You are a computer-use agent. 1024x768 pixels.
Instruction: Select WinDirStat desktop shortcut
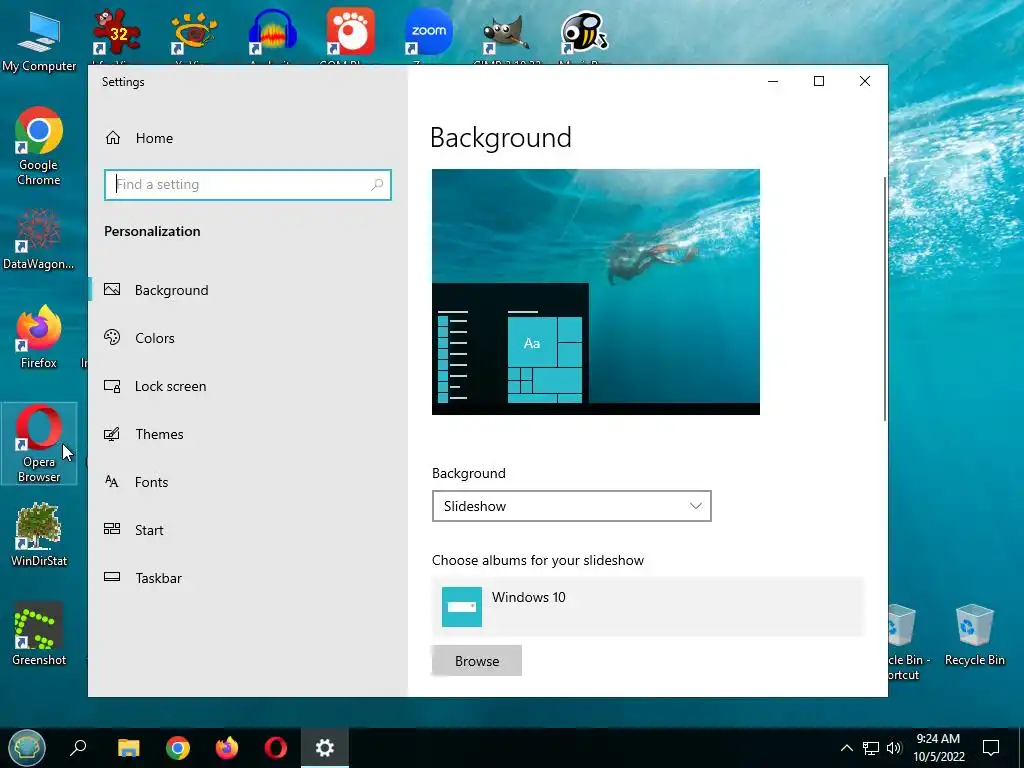tap(39, 534)
